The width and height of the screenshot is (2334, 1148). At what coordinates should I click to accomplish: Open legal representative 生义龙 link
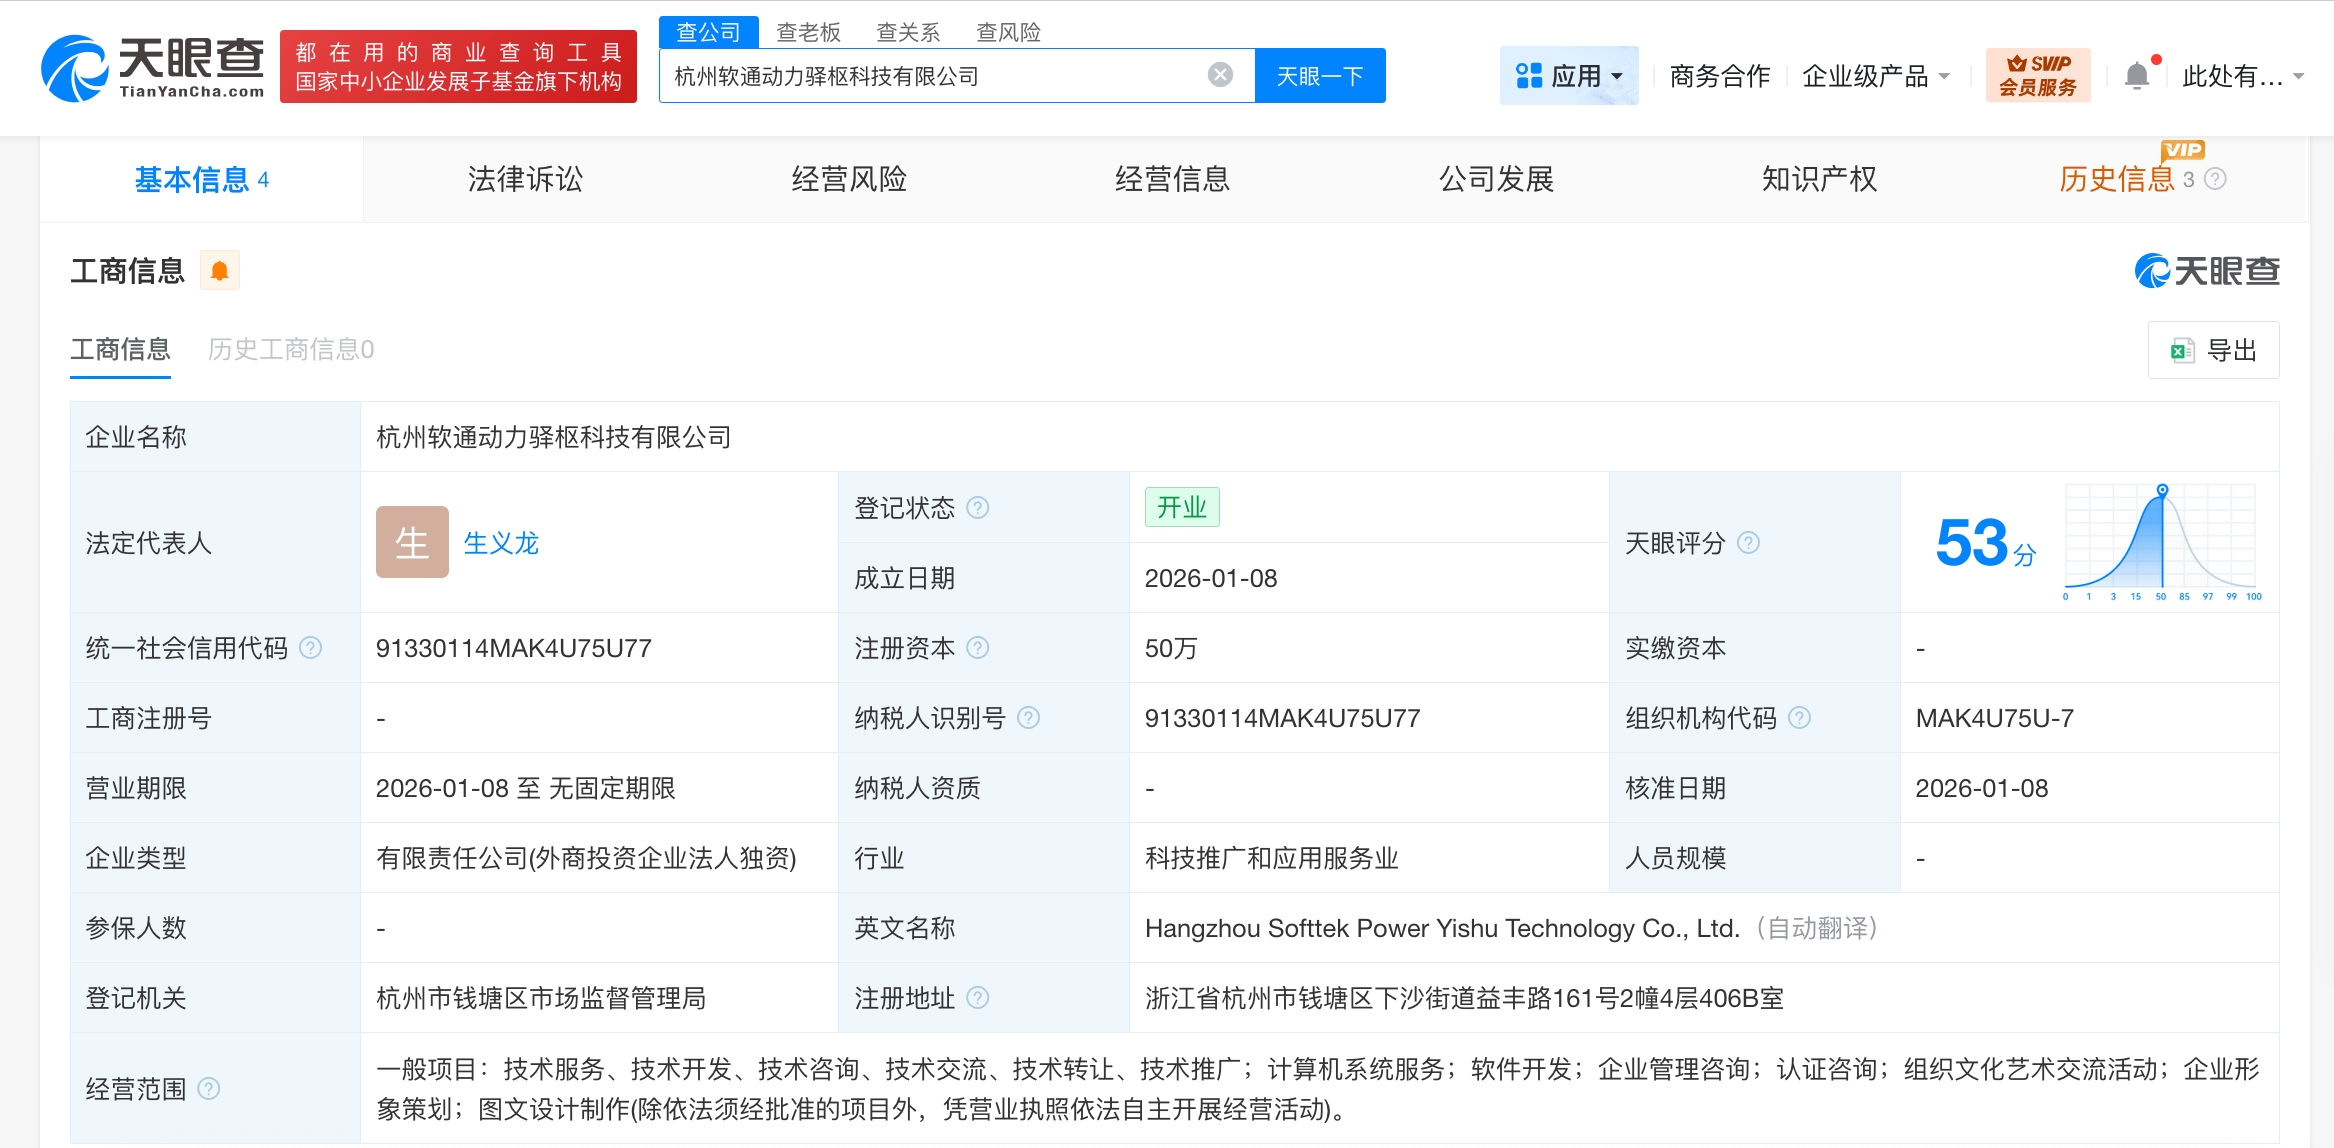coord(501,543)
